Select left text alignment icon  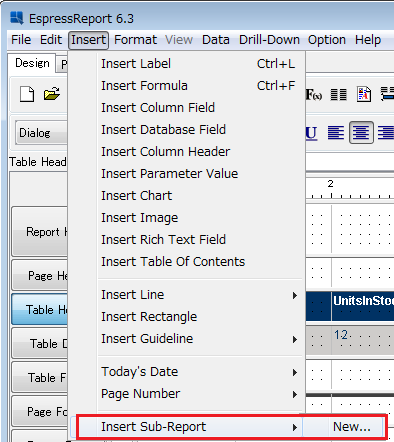(336, 133)
